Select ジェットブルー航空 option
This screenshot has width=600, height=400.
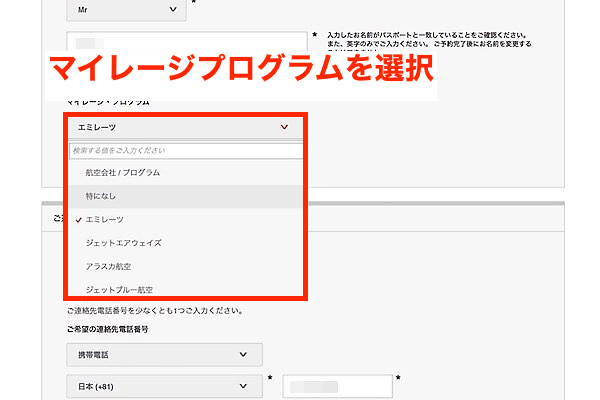click(185, 289)
